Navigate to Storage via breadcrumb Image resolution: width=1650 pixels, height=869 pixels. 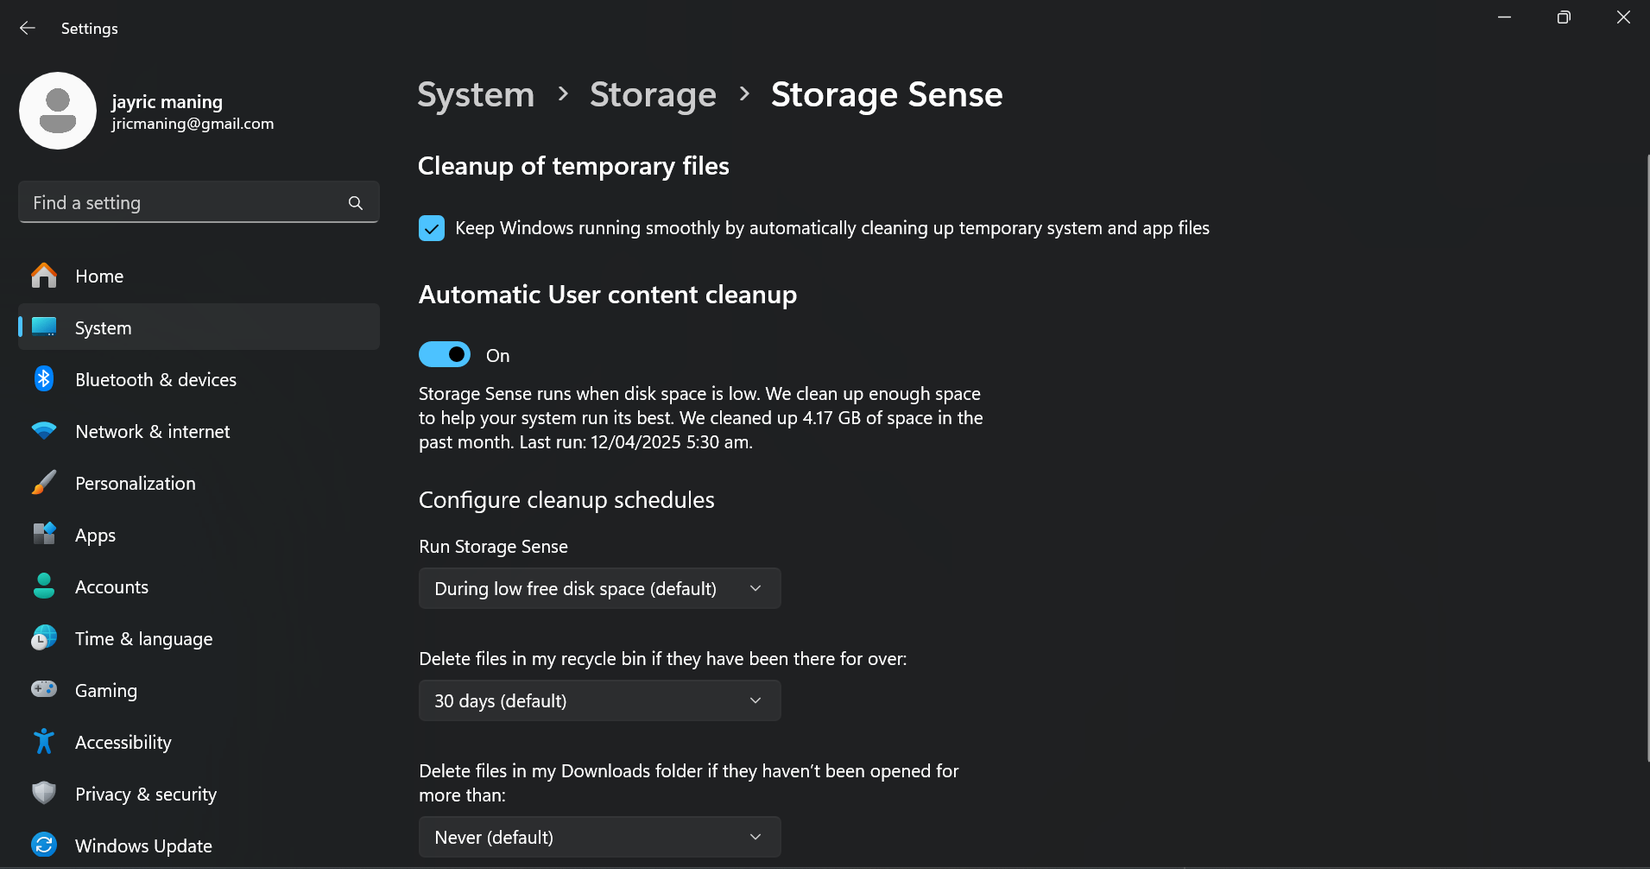tap(653, 94)
